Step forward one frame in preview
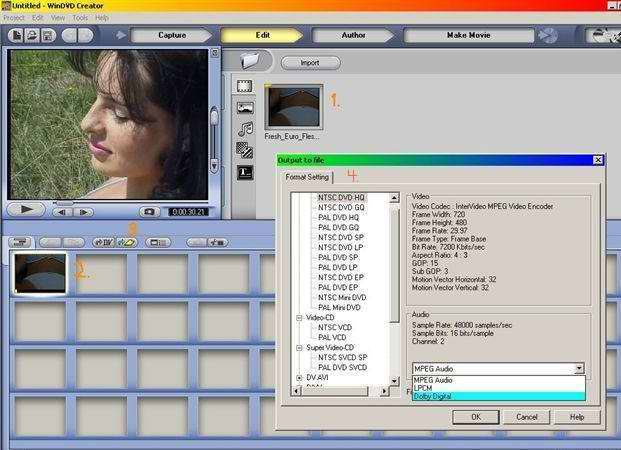 (x=84, y=212)
